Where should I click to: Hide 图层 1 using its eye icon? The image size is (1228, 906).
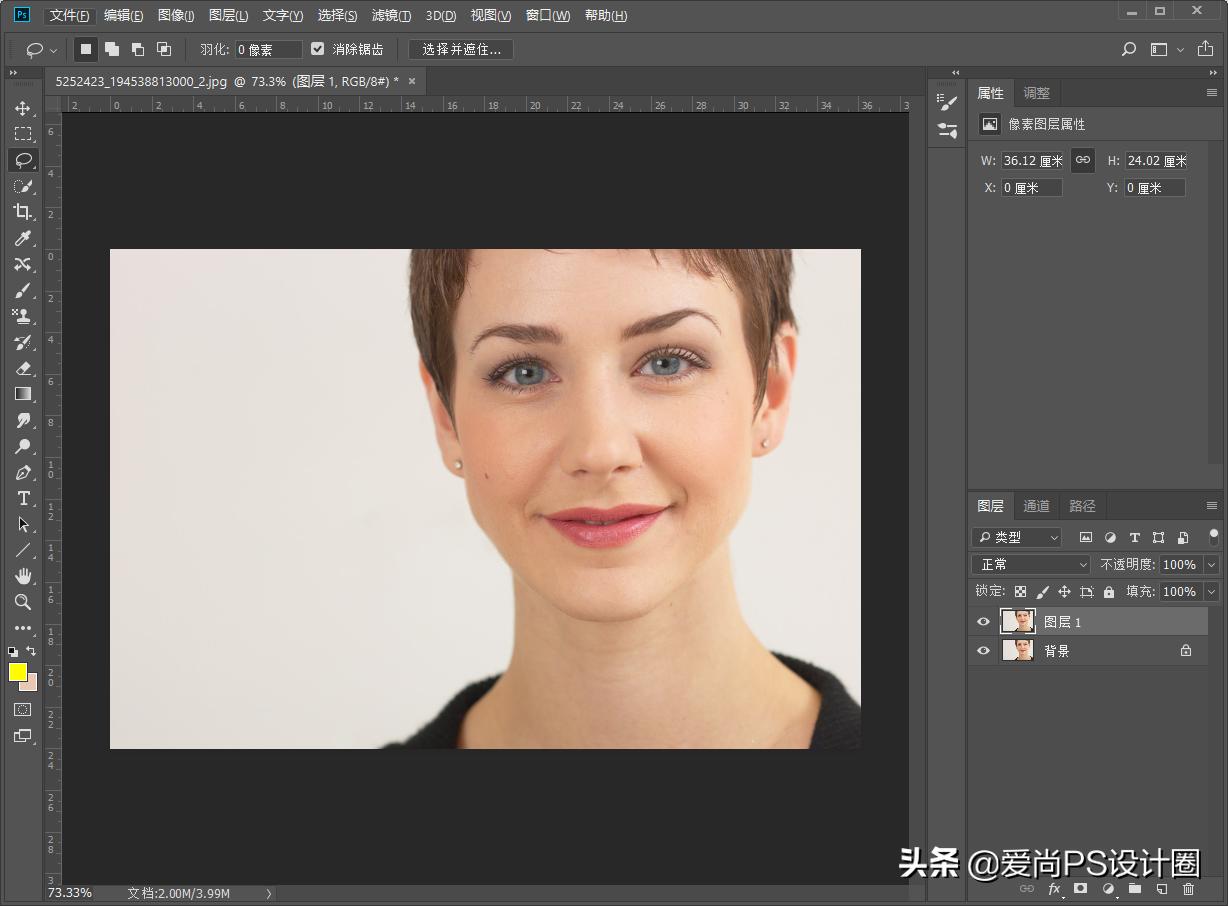983,622
